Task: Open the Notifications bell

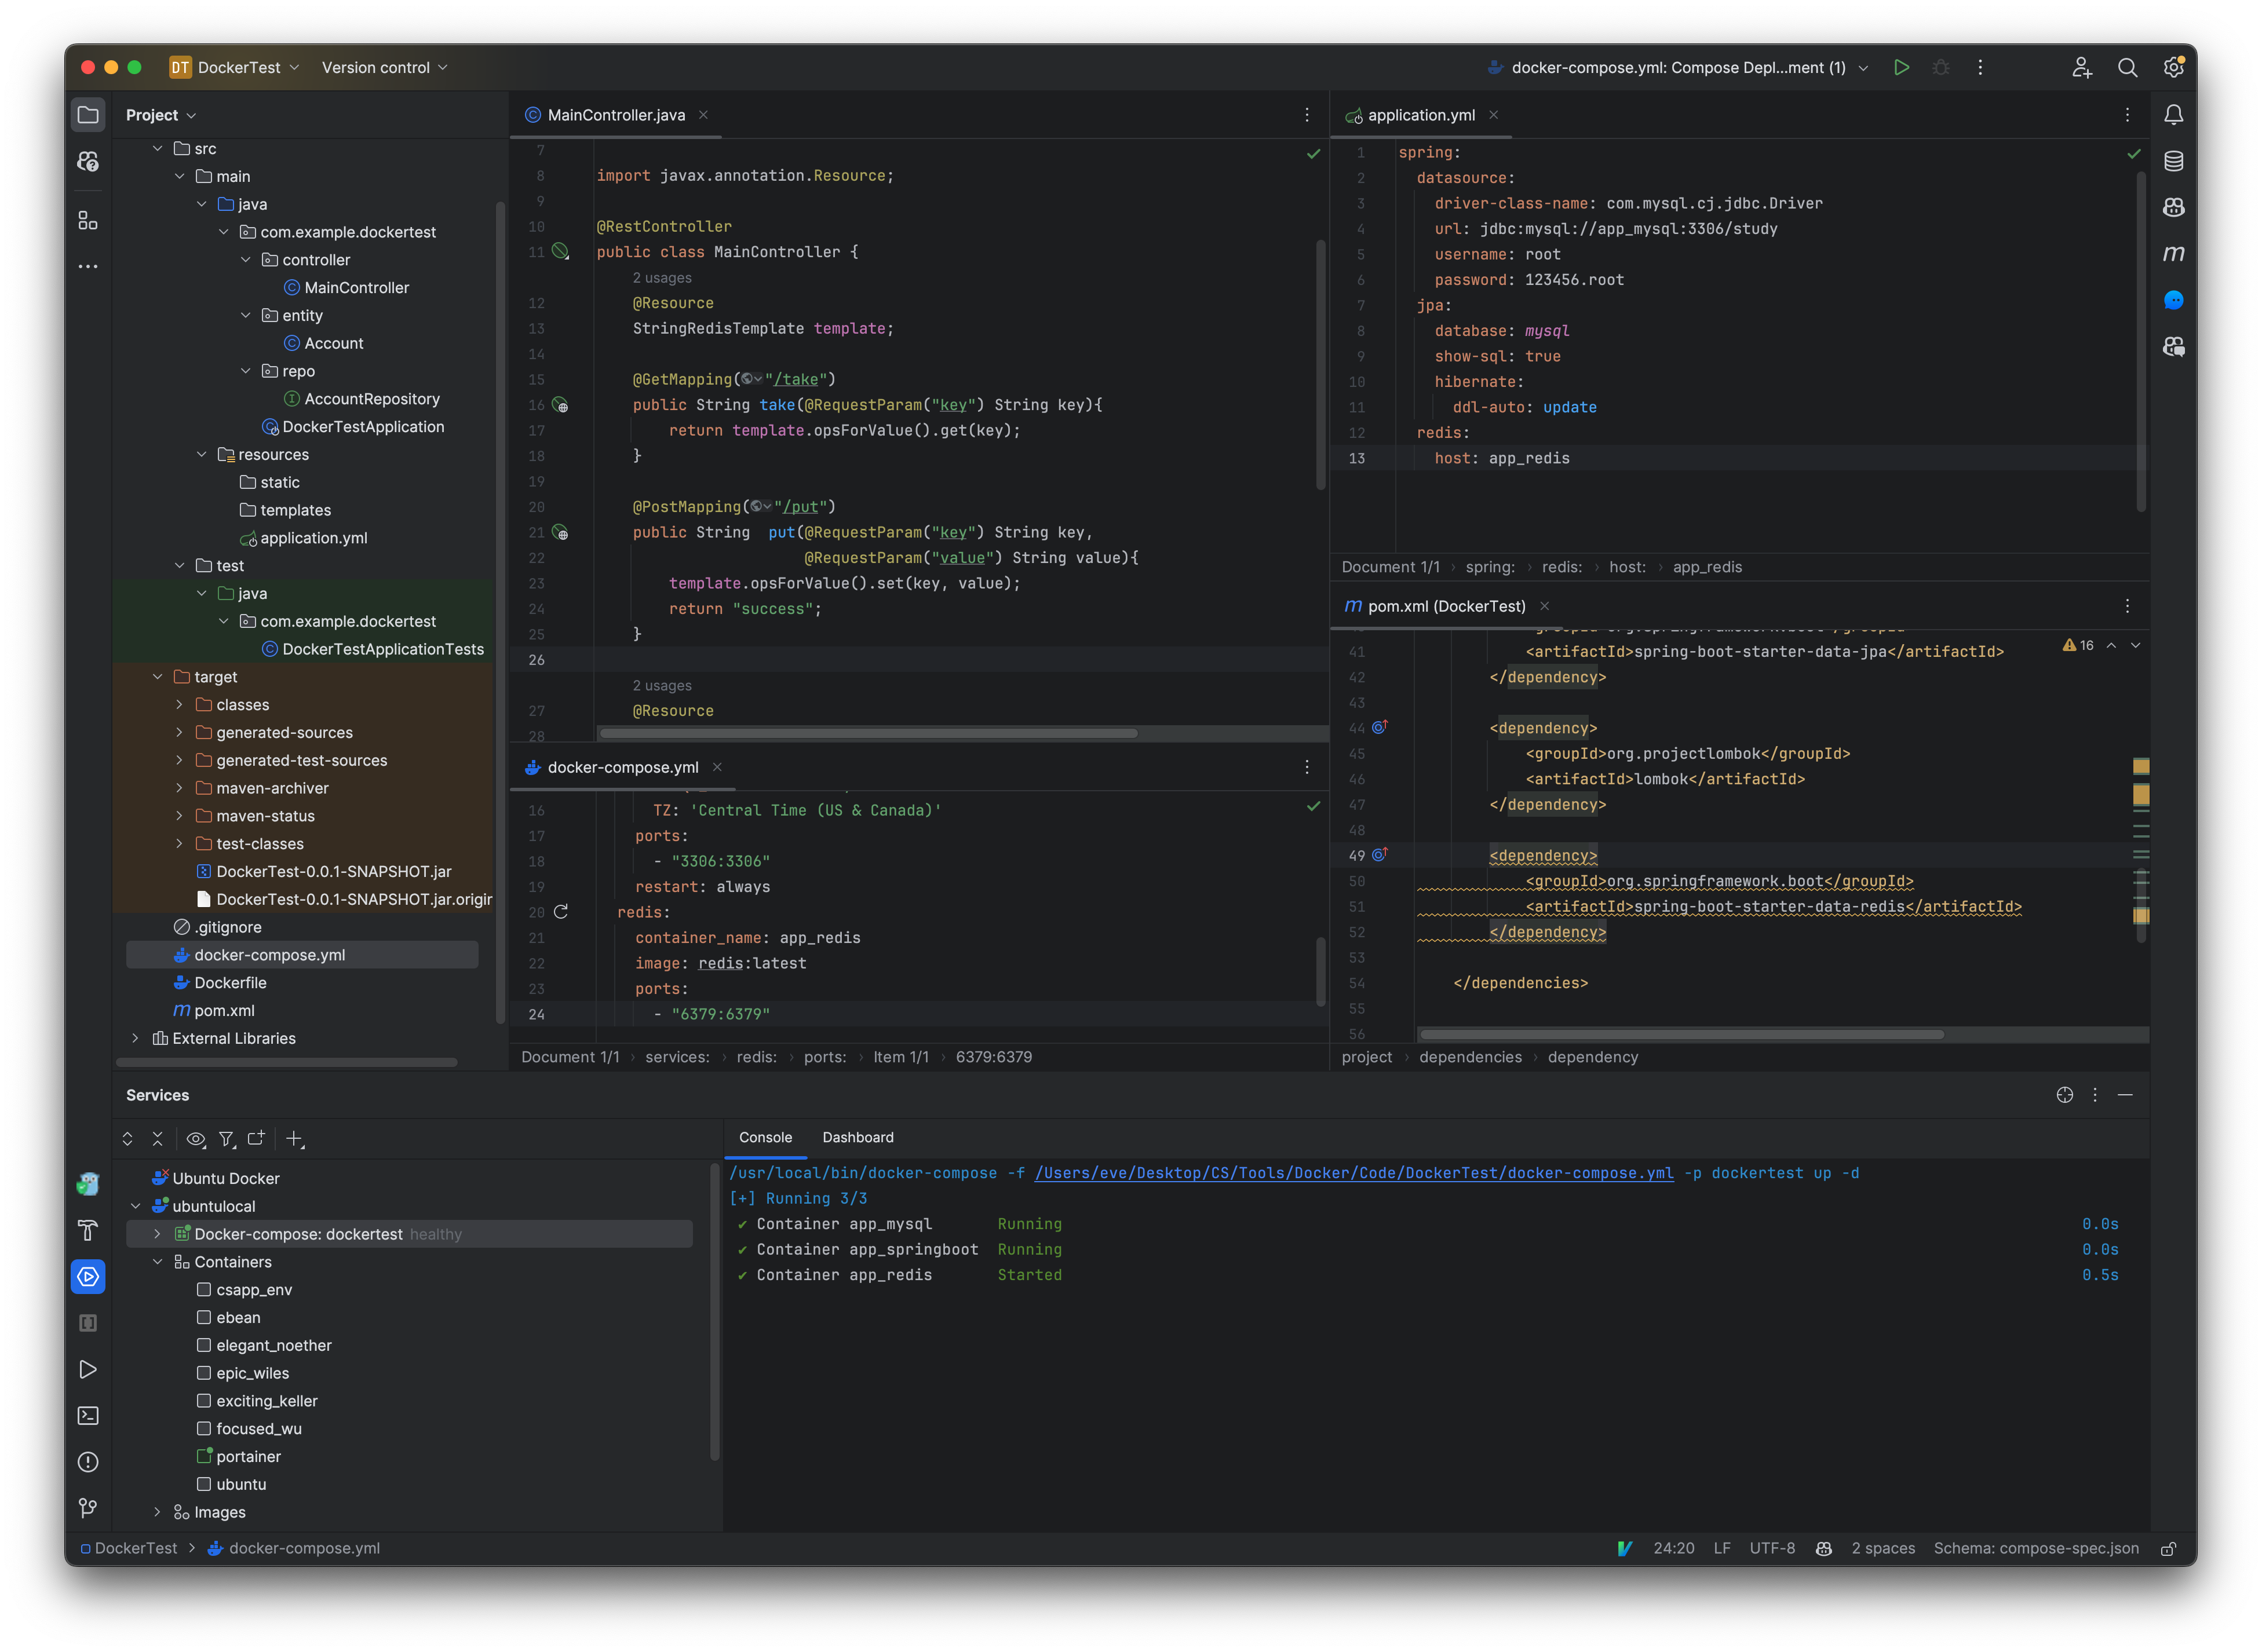Action: point(2174,115)
